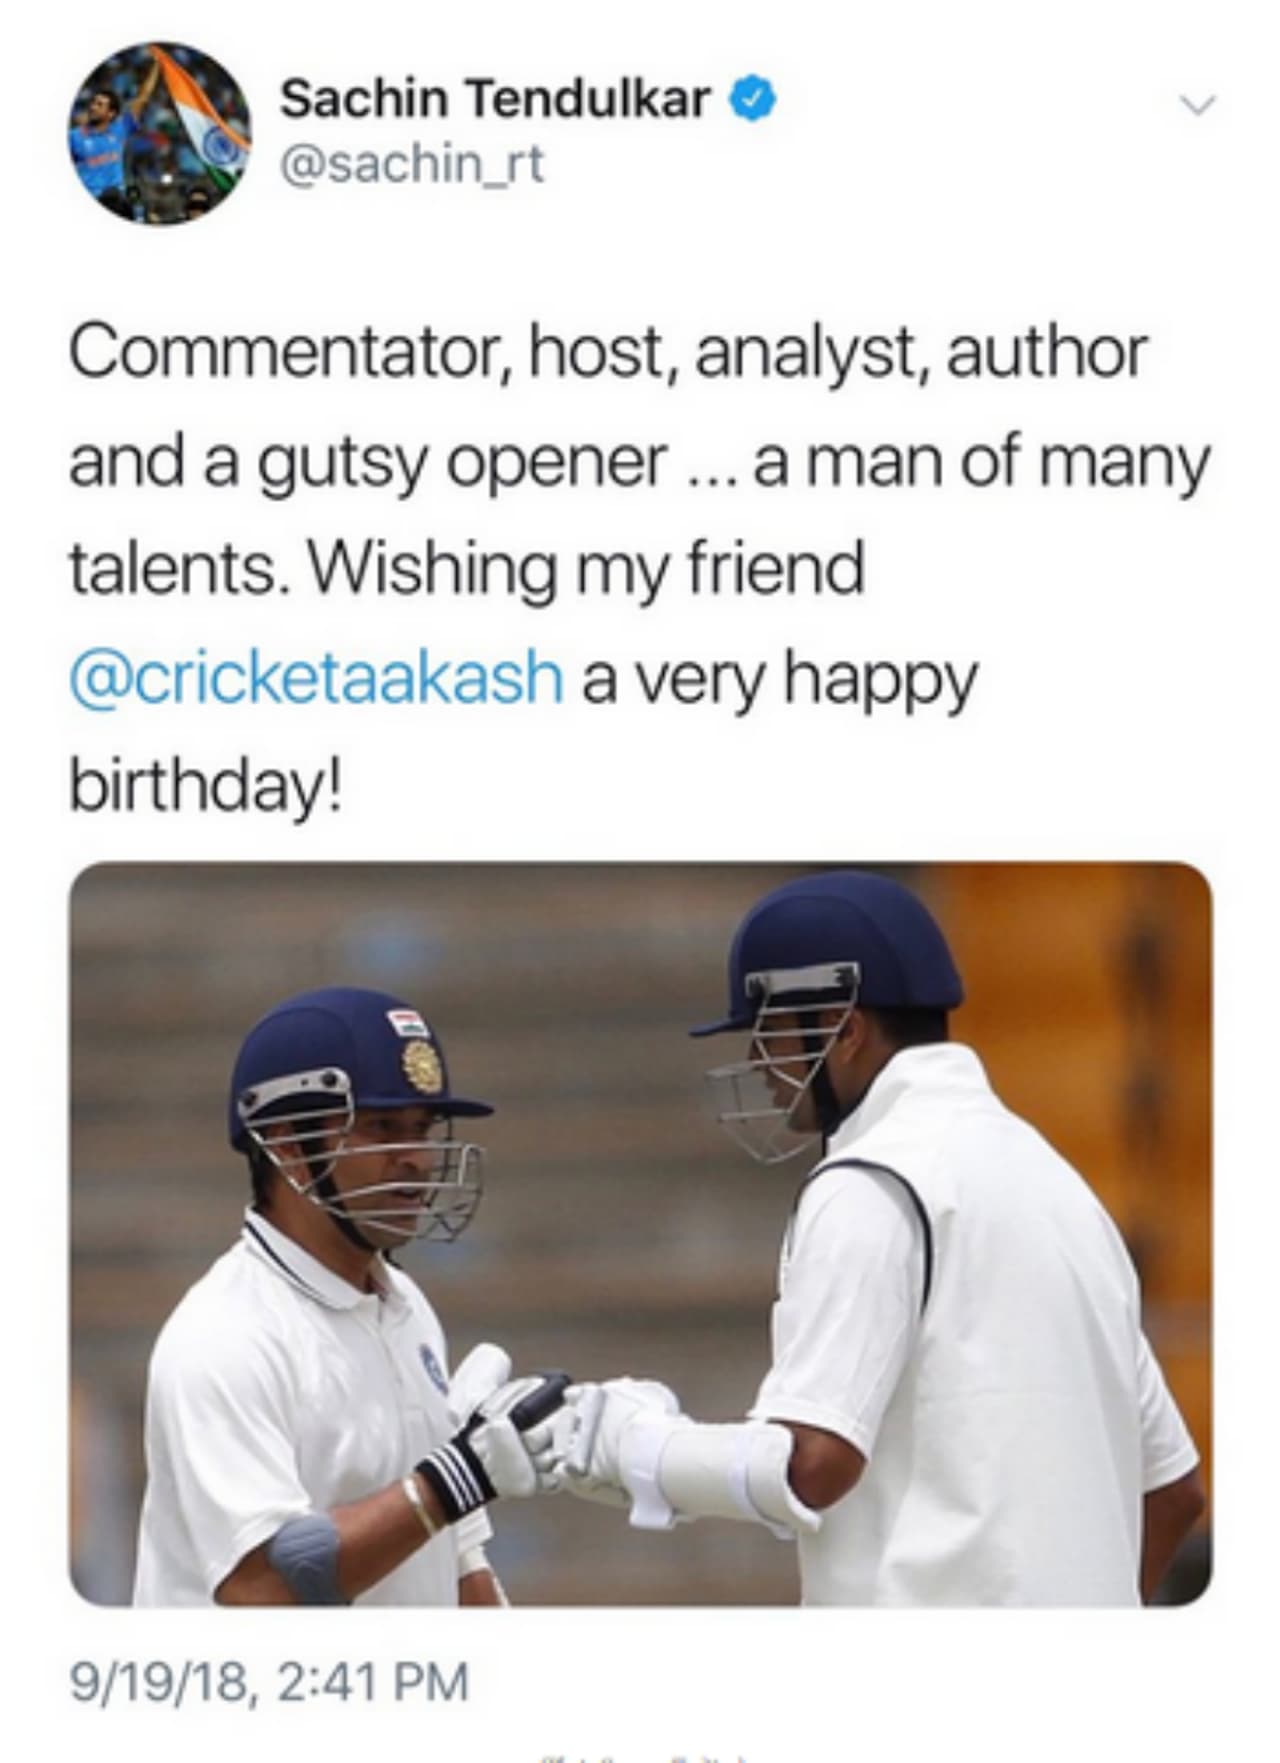Open the @sachin_rt handle
The width and height of the screenshot is (1280, 1763).
pyautogui.click(x=413, y=164)
